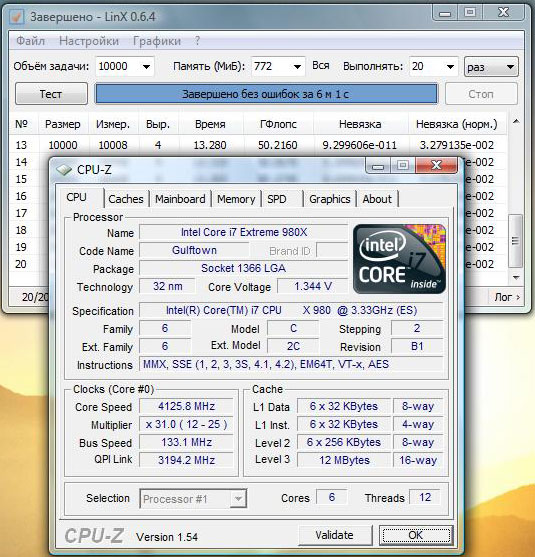
Task: Click the disabled Стоп button
Action: (481, 94)
